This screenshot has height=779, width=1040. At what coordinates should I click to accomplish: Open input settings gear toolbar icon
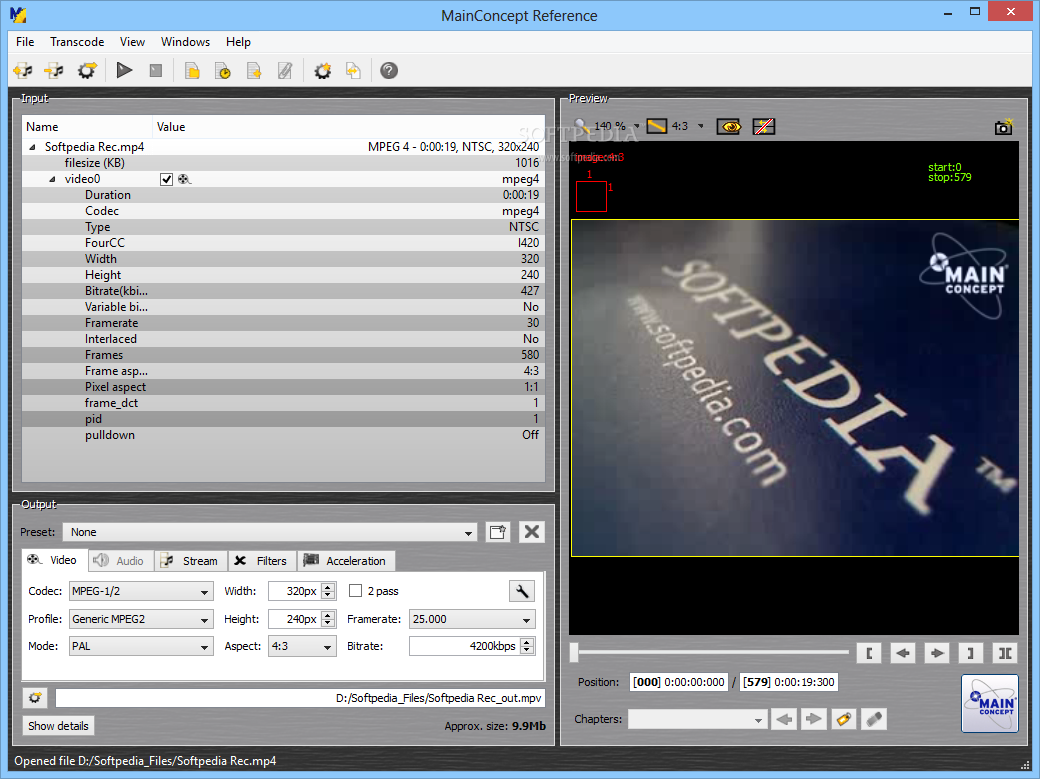[87, 70]
